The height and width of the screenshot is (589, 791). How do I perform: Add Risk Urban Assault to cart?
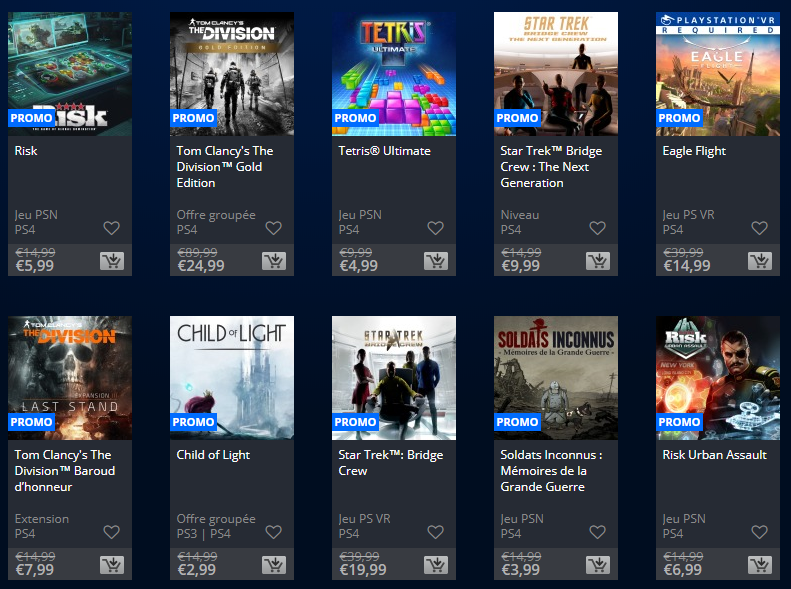click(760, 565)
